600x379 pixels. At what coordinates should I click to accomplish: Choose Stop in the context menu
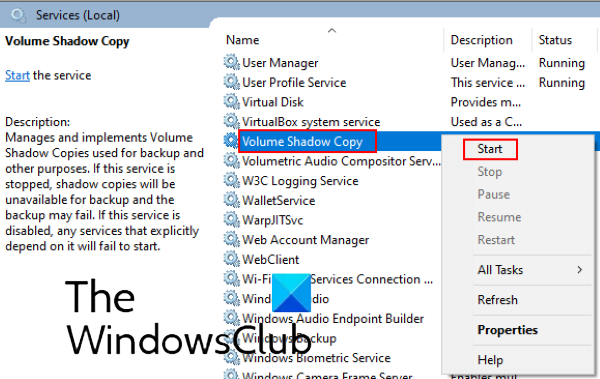pyautogui.click(x=489, y=172)
